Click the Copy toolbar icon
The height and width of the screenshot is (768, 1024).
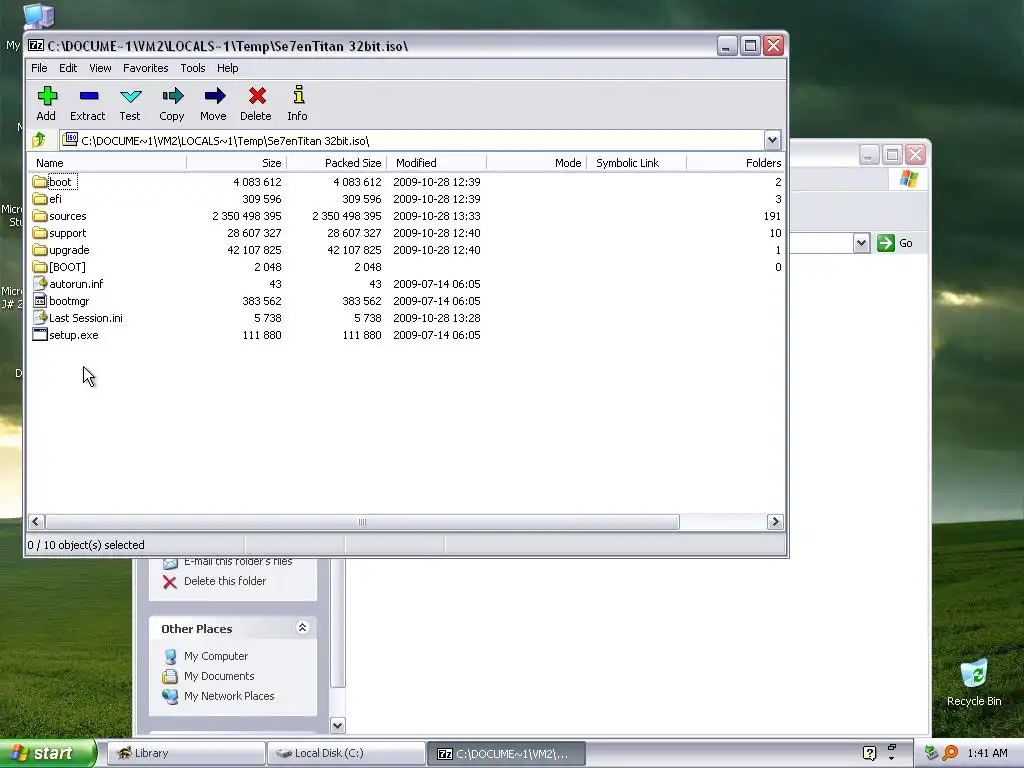click(x=172, y=97)
